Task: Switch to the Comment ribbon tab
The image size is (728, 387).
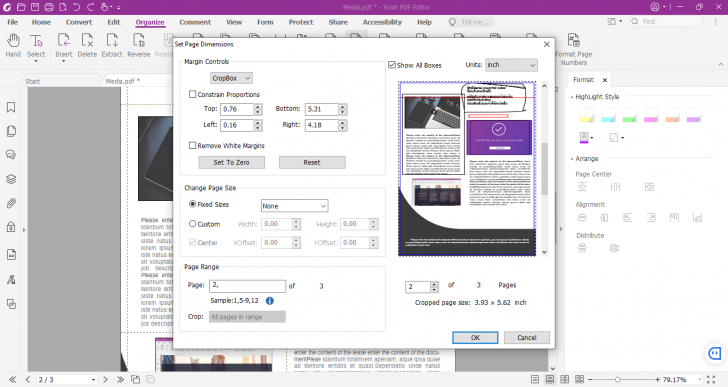Action: click(x=195, y=22)
